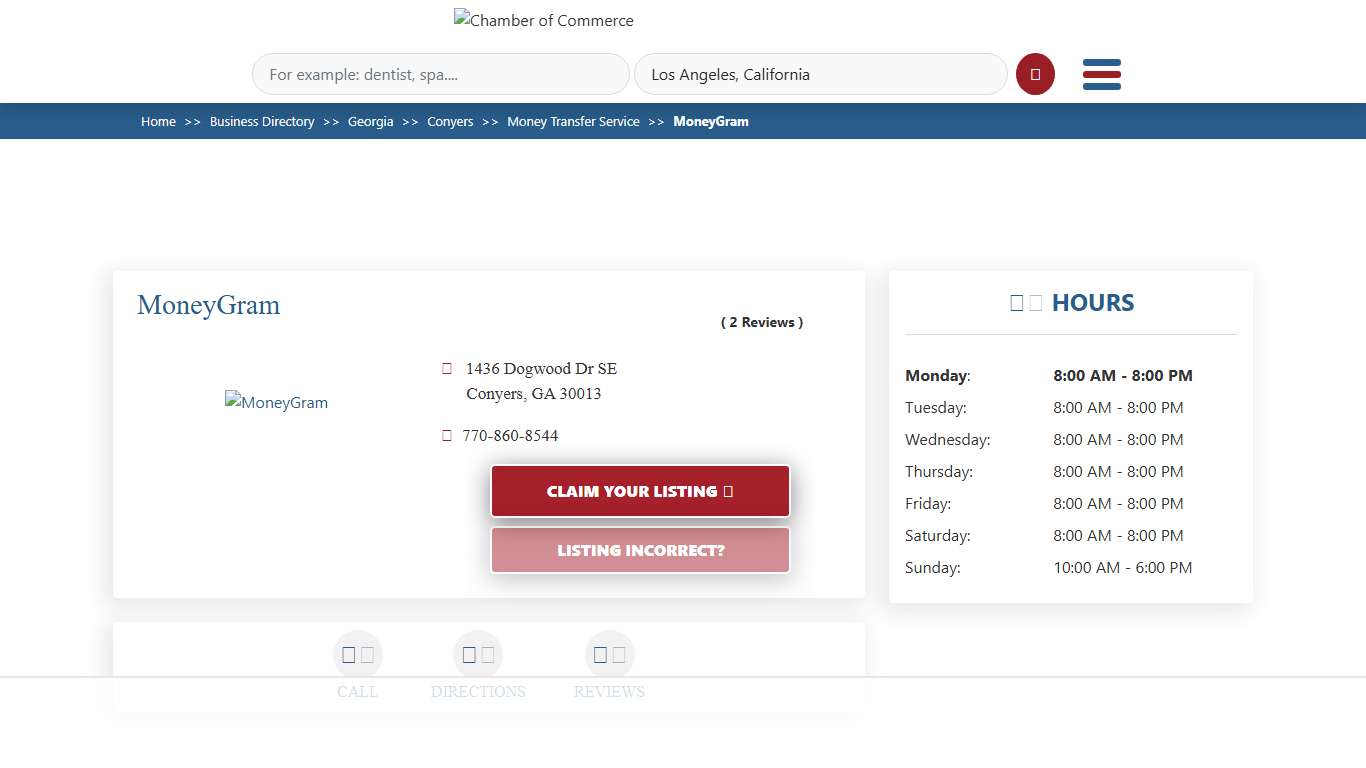The width and height of the screenshot is (1366, 768).
Task: Open the hamburger navigation menu
Action: 1101,74
